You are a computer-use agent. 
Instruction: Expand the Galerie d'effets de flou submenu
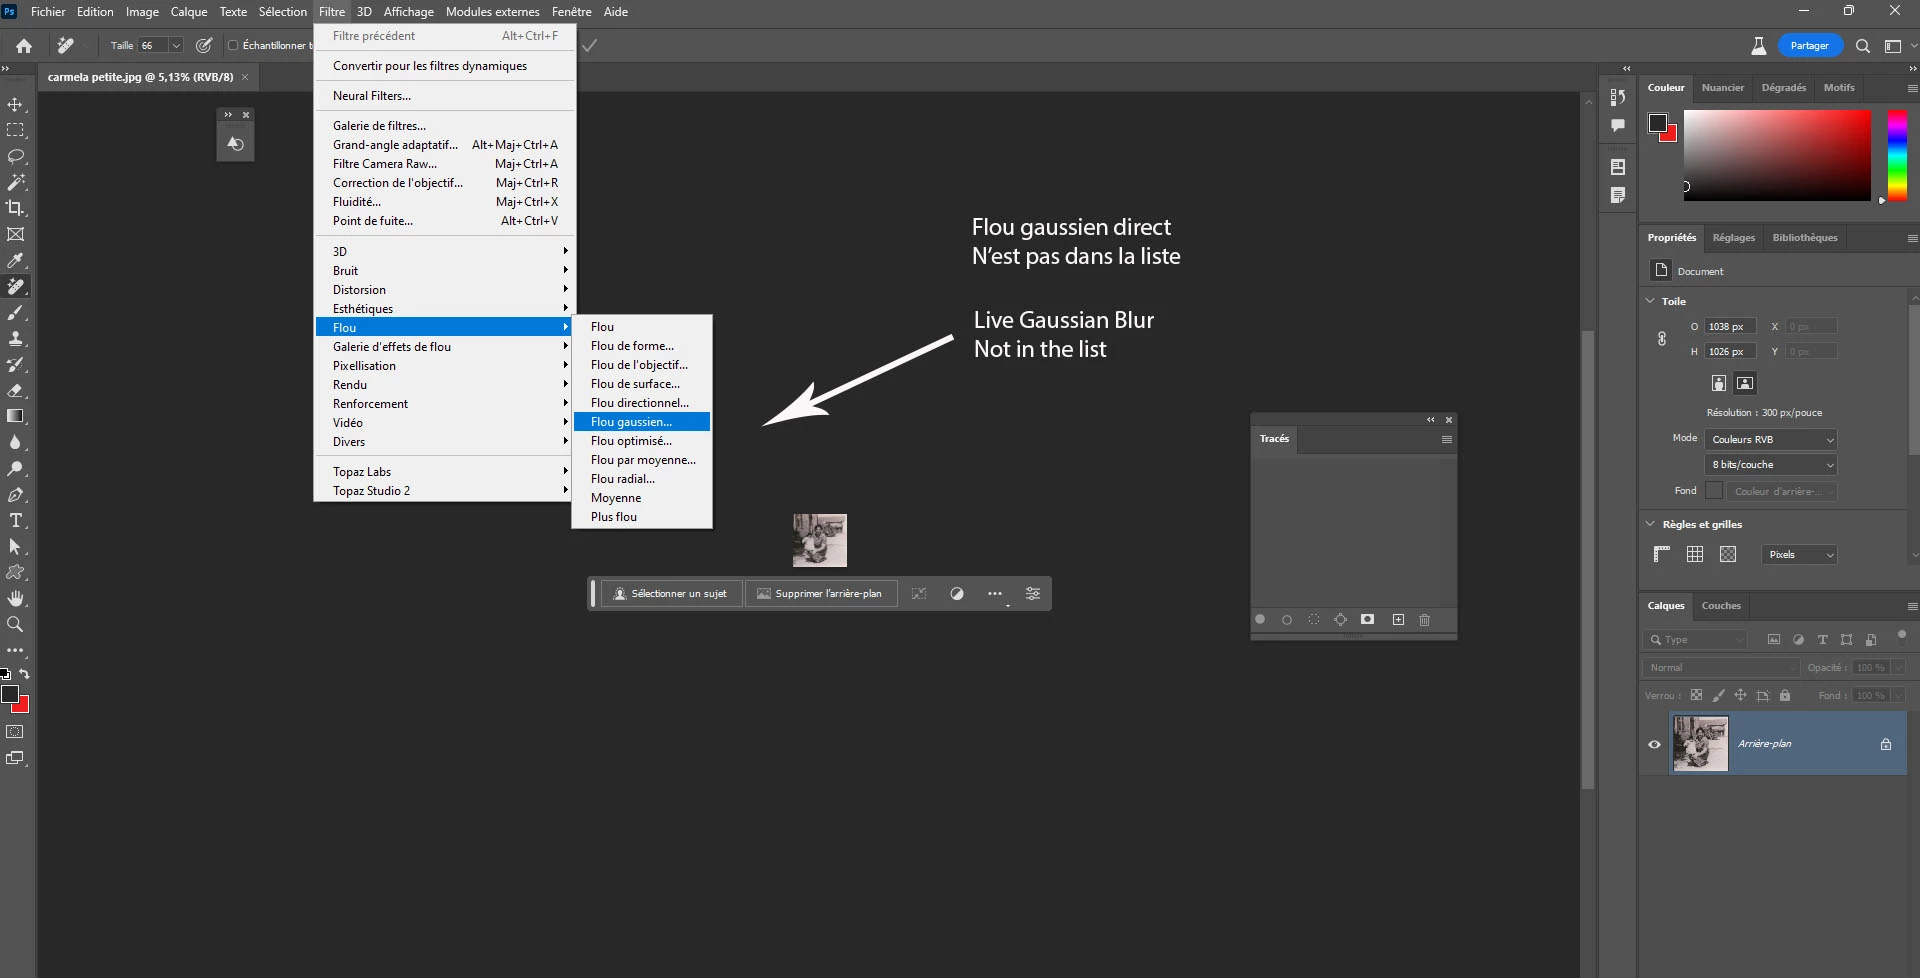pos(444,347)
